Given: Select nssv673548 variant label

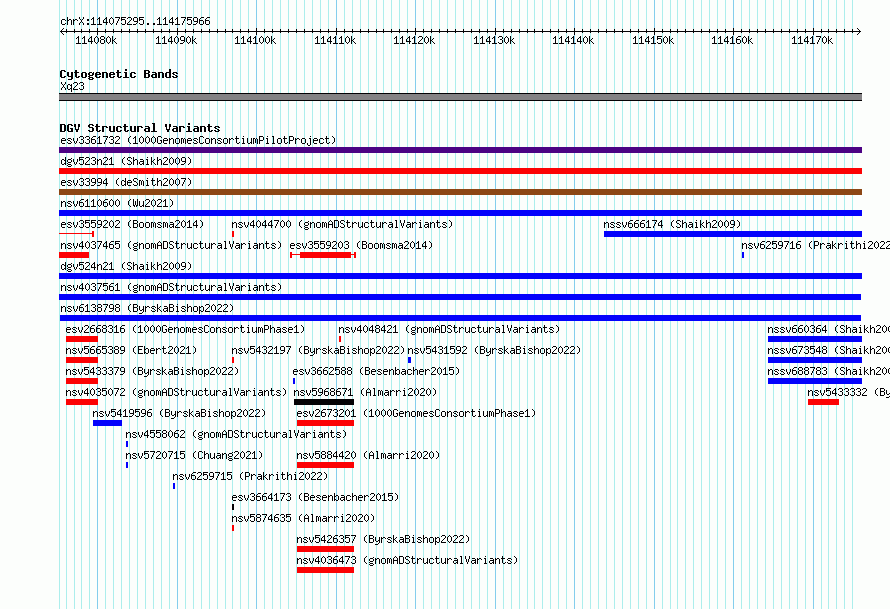Looking at the screenshot, I should tap(828, 350).
